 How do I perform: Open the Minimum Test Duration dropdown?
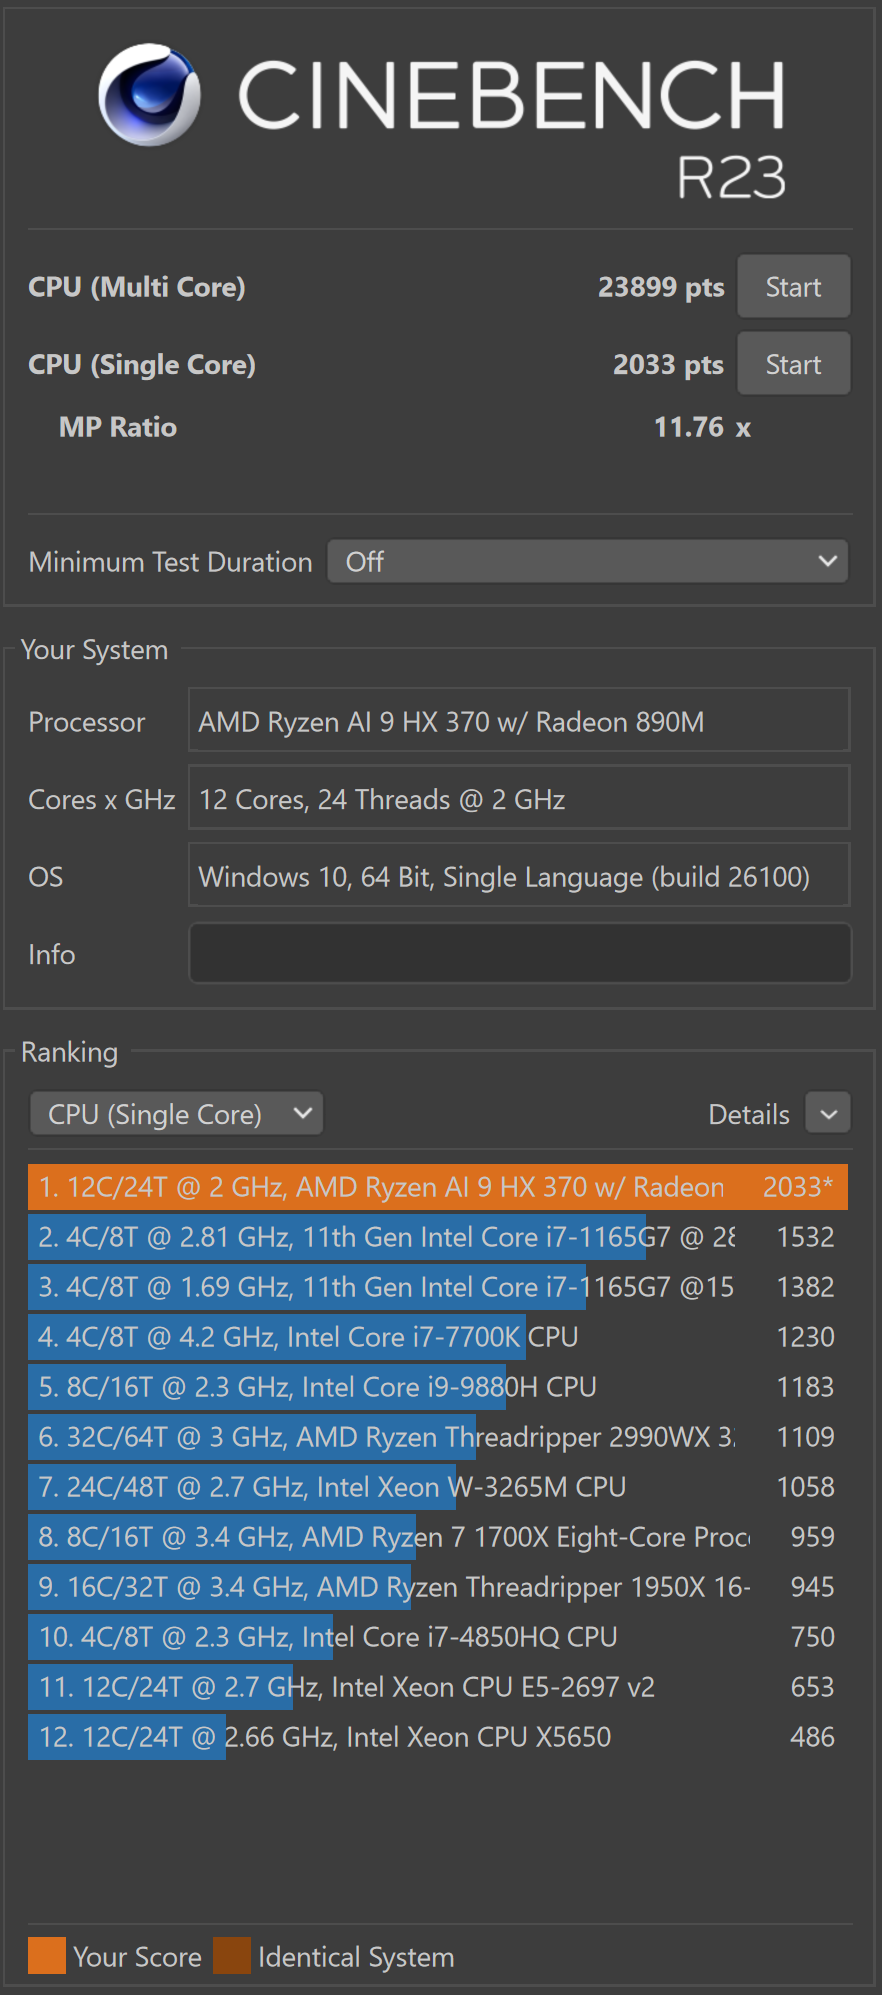587,562
